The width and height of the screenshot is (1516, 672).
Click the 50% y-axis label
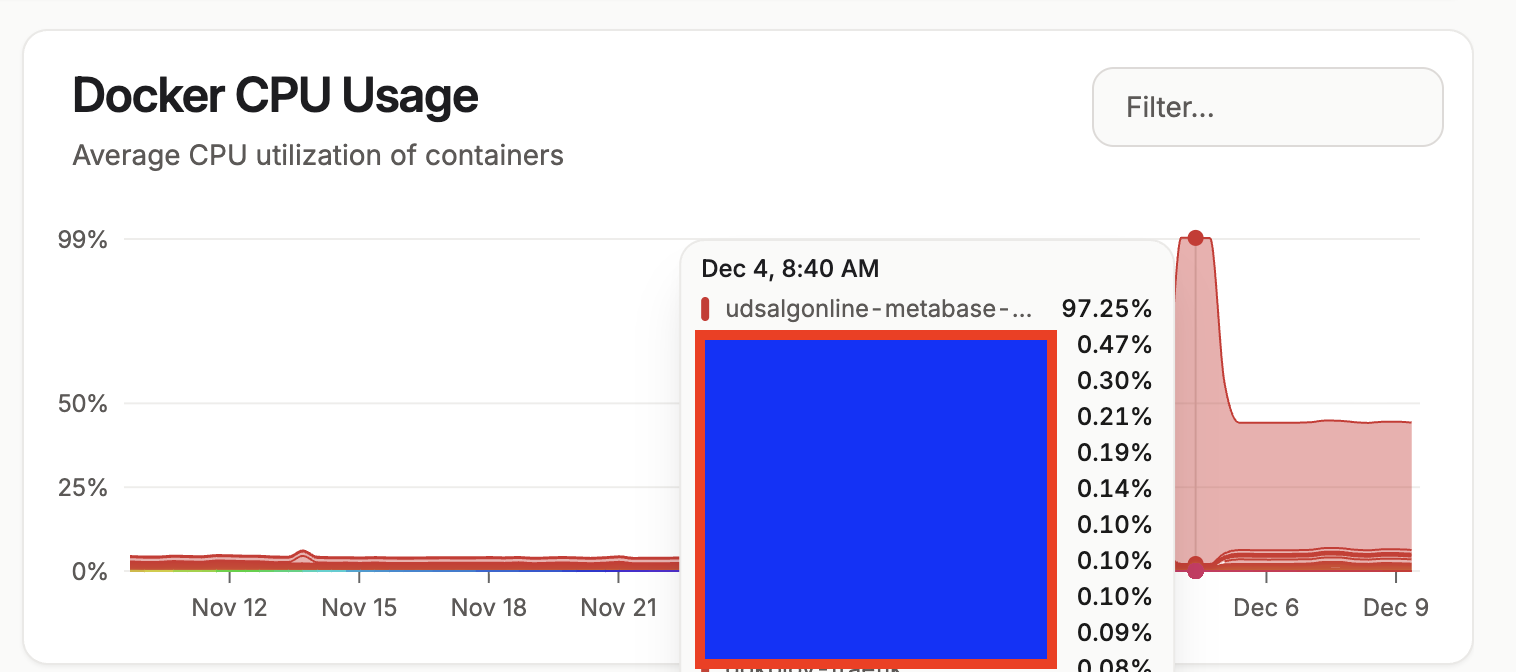85,404
